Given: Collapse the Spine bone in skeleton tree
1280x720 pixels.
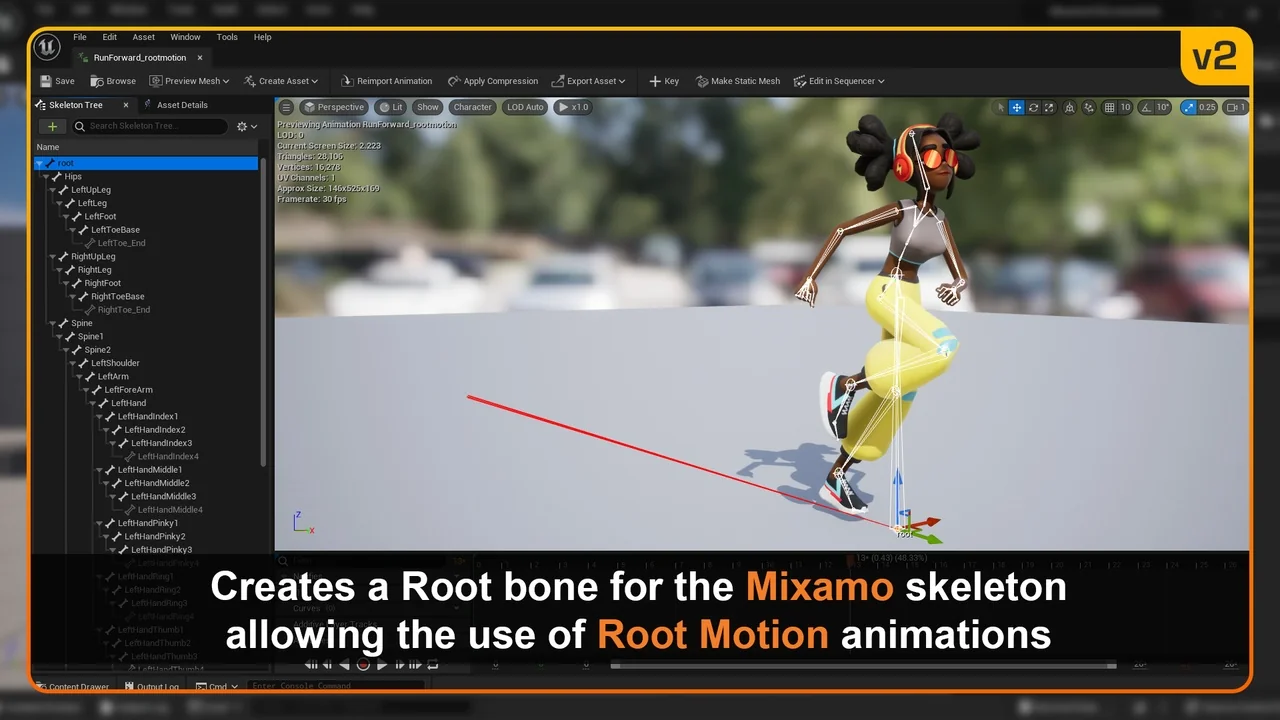Looking at the screenshot, I should (52, 323).
